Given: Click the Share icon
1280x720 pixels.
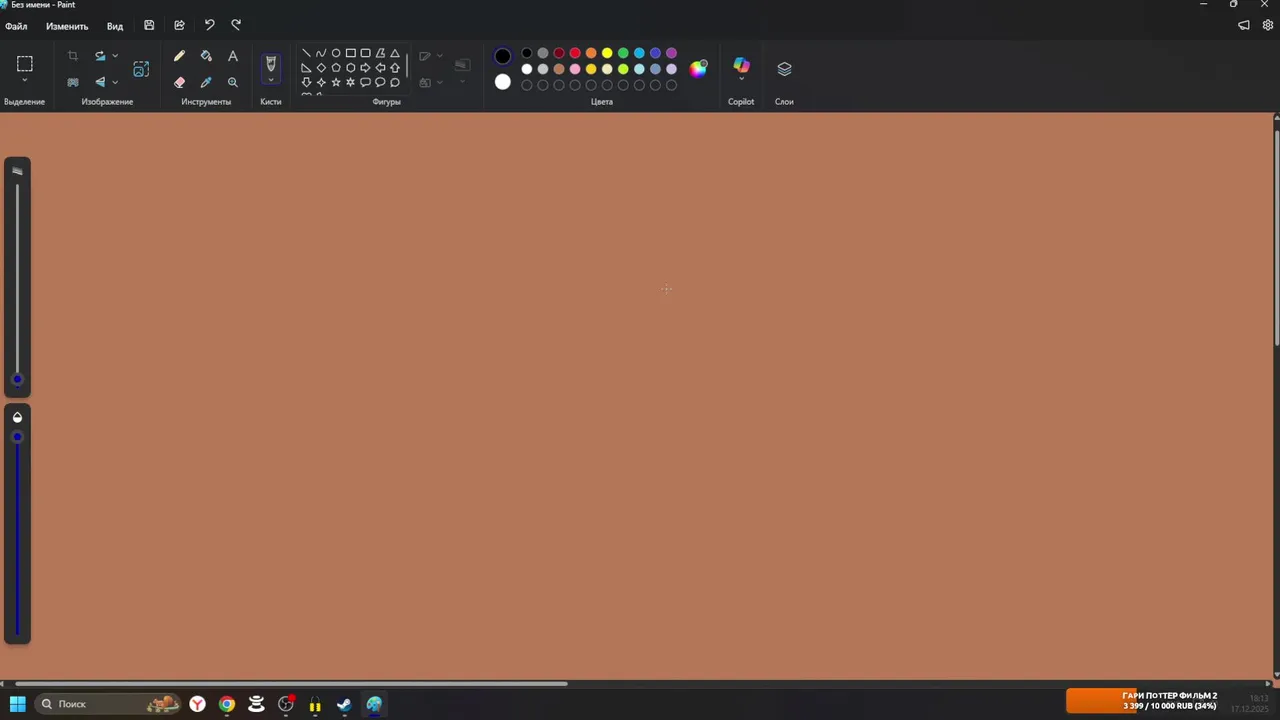Looking at the screenshot, I should 179,25.
